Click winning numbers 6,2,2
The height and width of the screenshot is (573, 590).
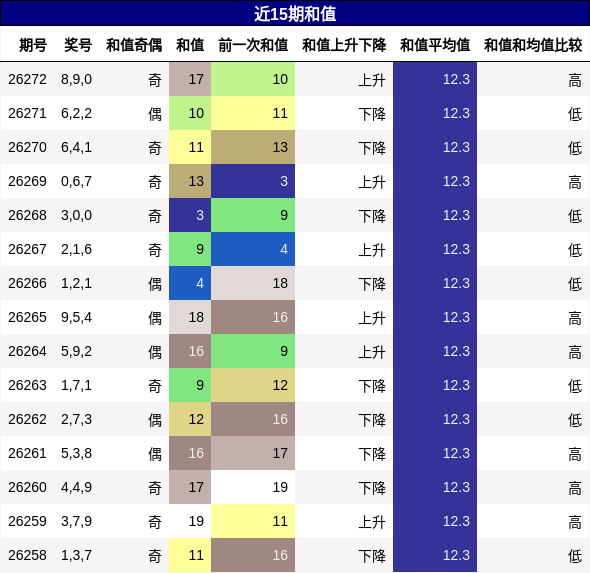pos(76,113)
